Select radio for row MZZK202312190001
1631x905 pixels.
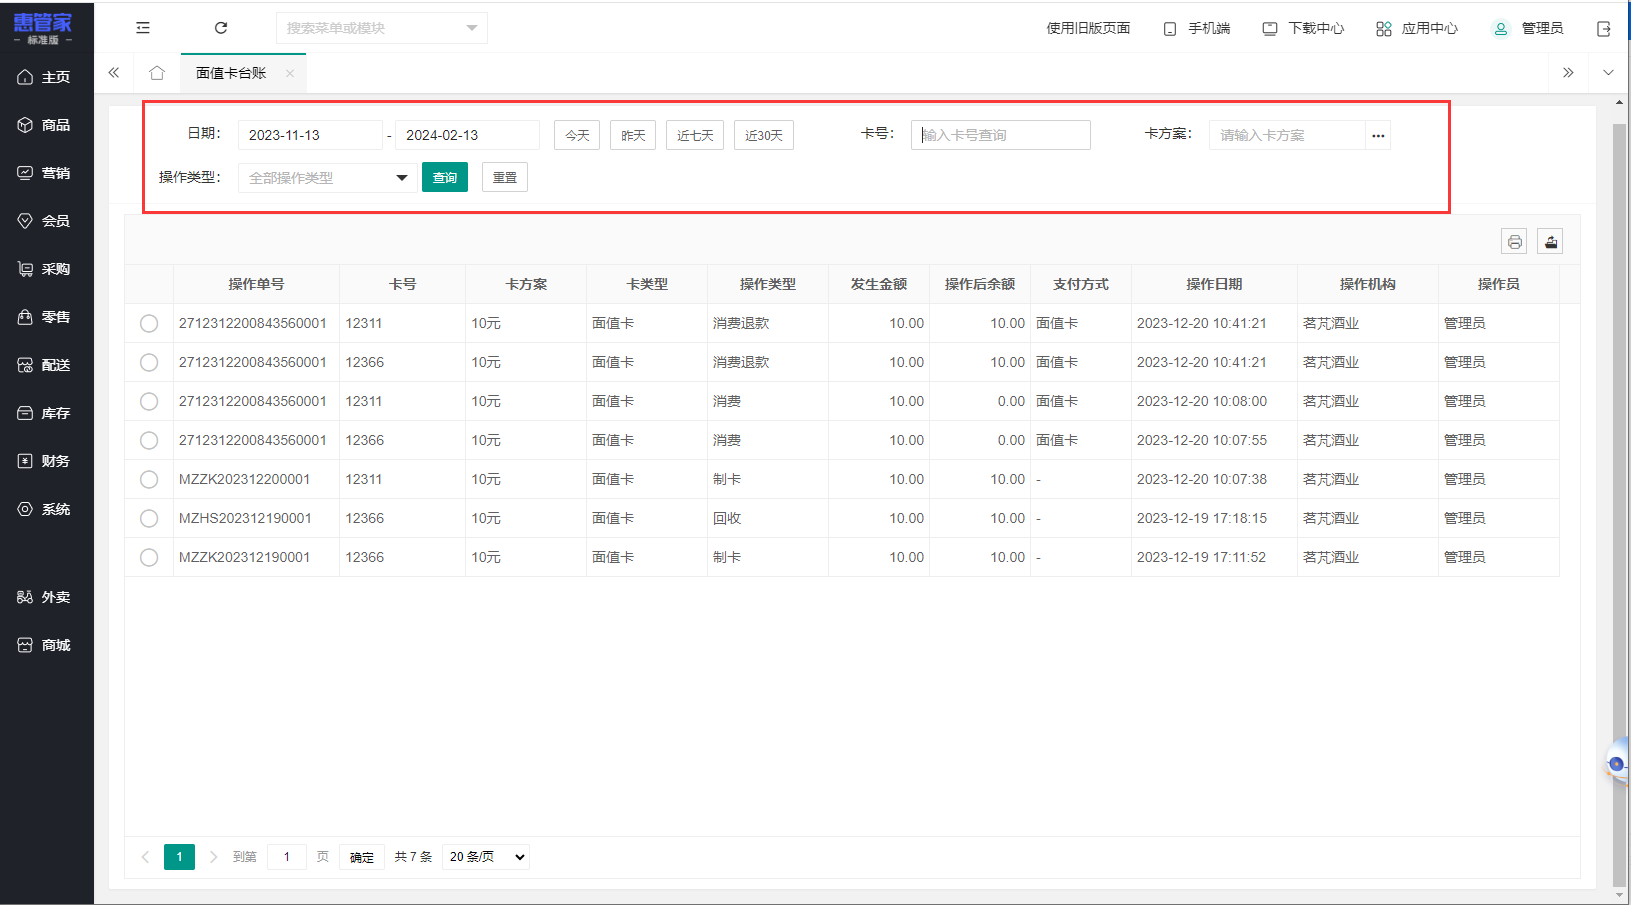pos(149,557)
